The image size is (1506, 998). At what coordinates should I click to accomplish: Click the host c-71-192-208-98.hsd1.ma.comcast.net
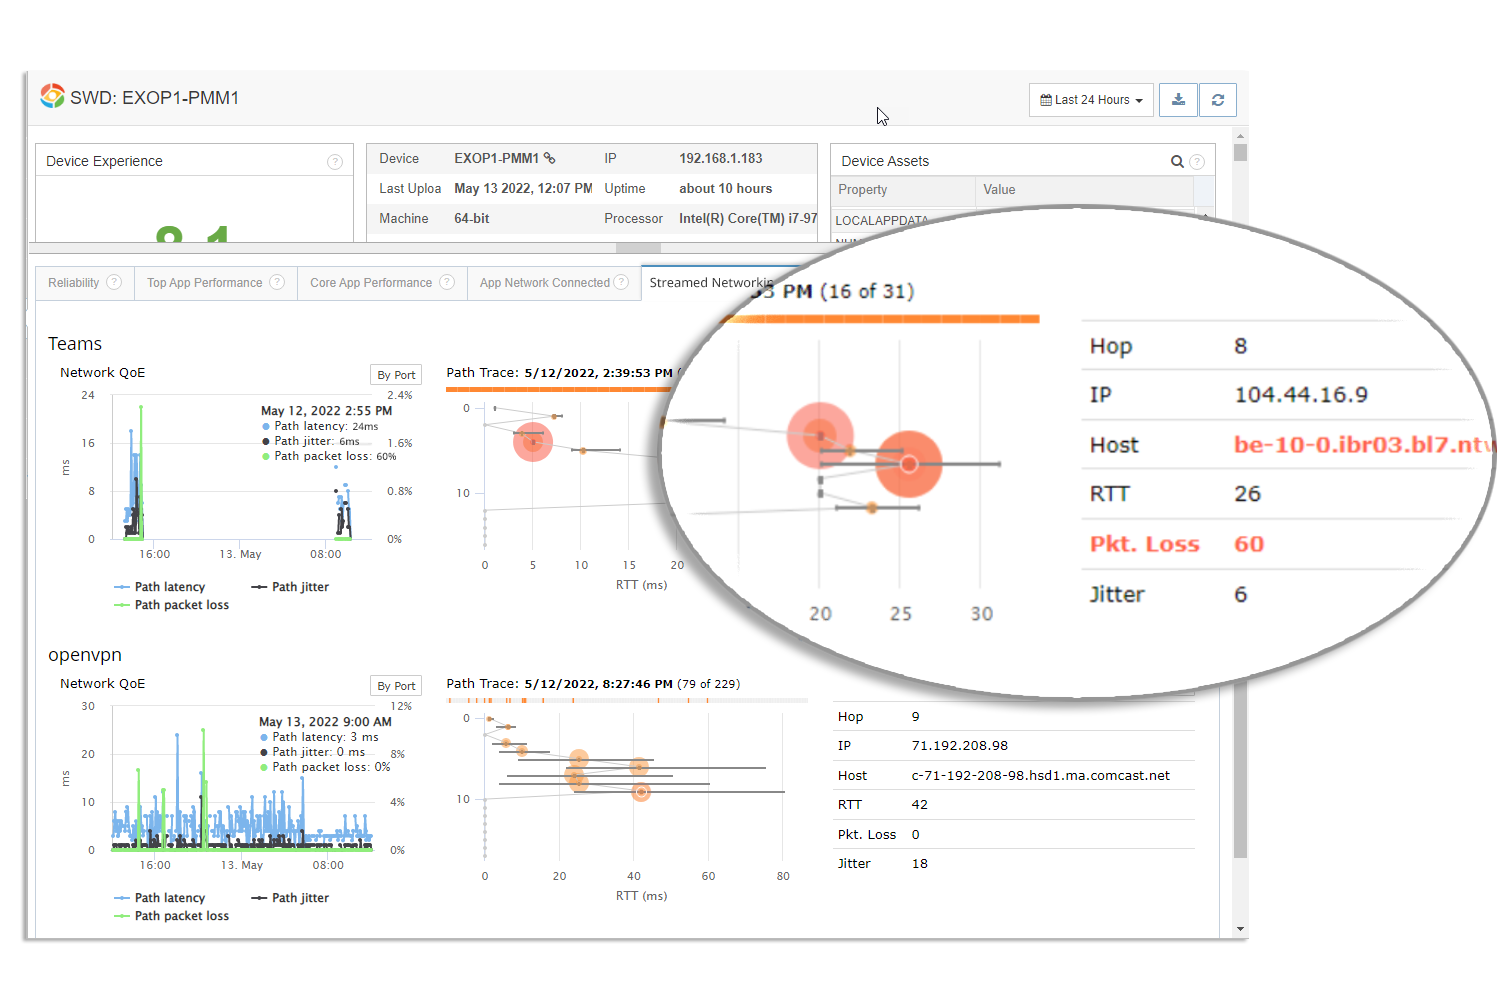1041,775
